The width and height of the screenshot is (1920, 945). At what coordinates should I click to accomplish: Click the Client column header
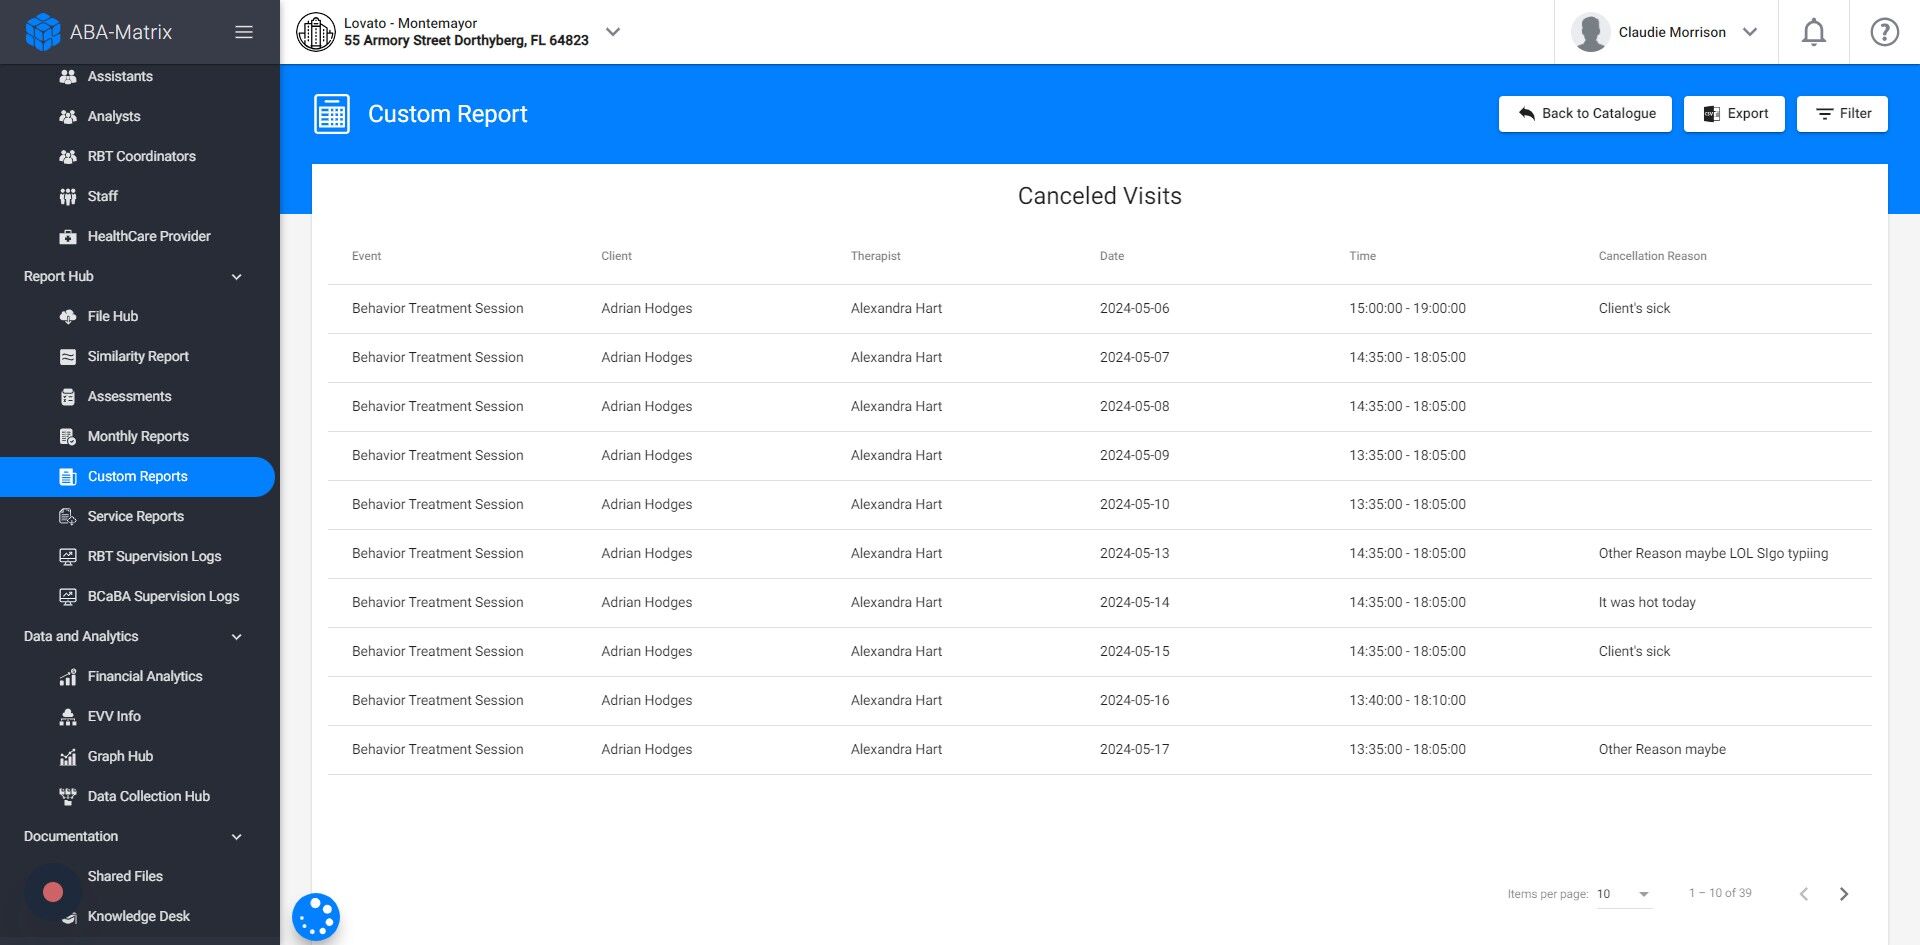[616, 256]
